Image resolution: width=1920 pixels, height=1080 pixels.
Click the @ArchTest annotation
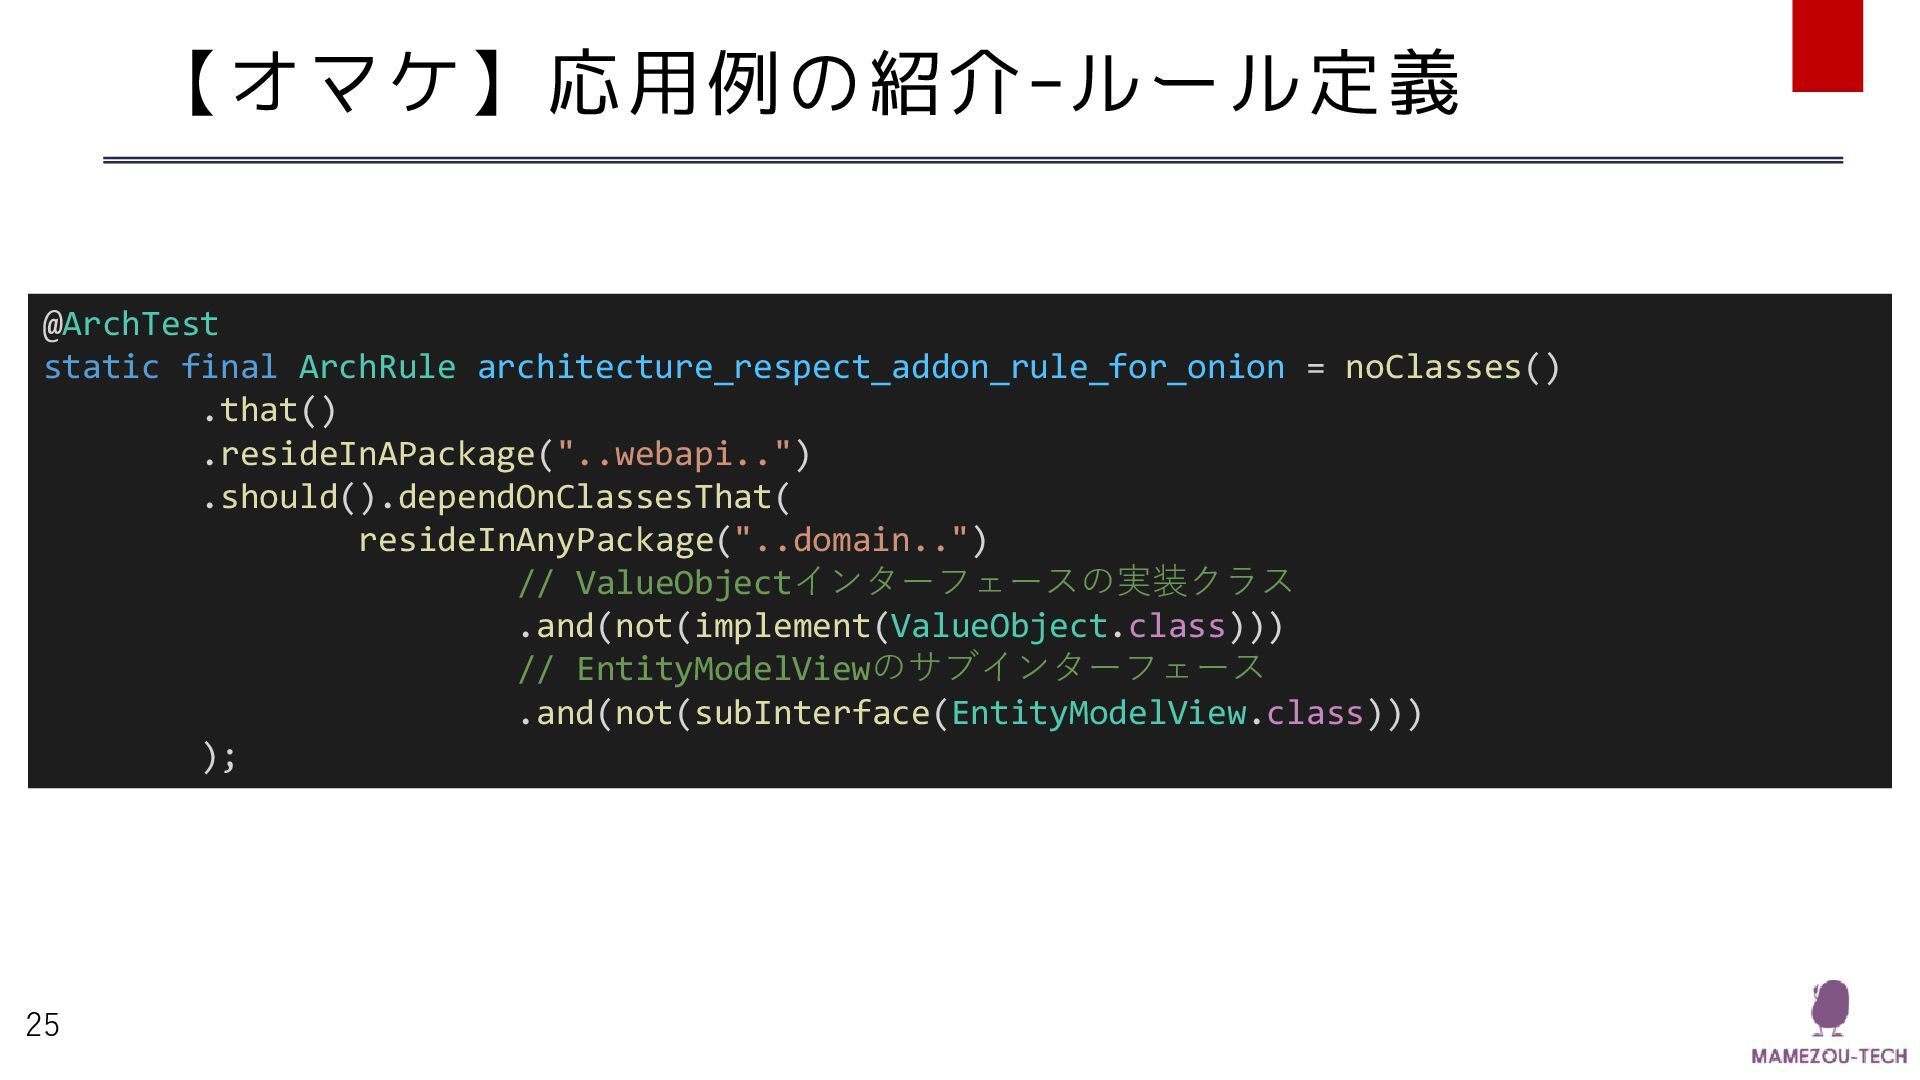click(130, 324)
